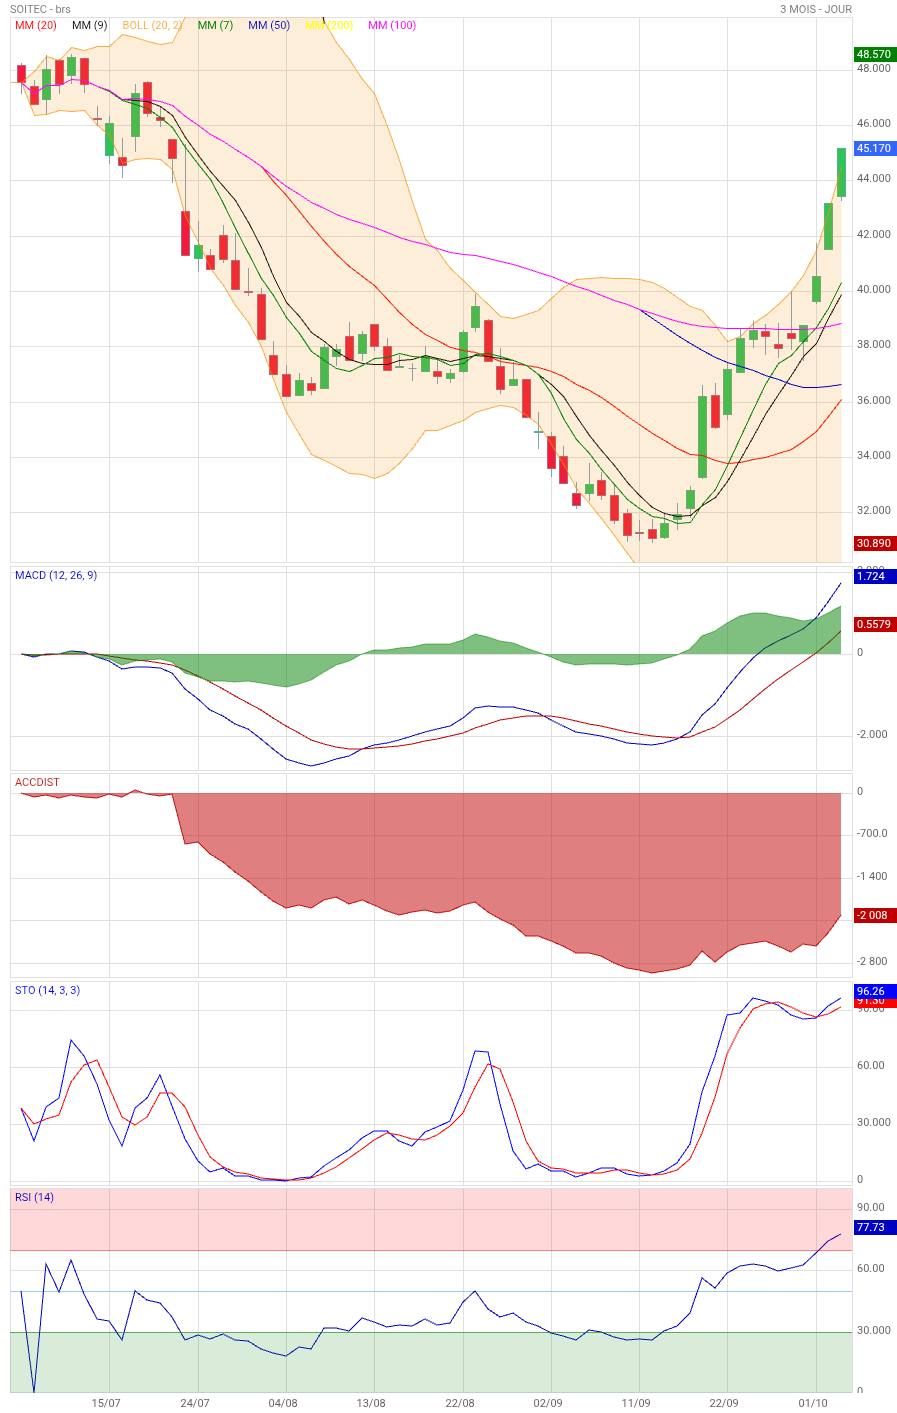Click the -1 400 ACCDIST axis label
The width and height of the screenshot is (897, 1413).
tap(872, 877)
